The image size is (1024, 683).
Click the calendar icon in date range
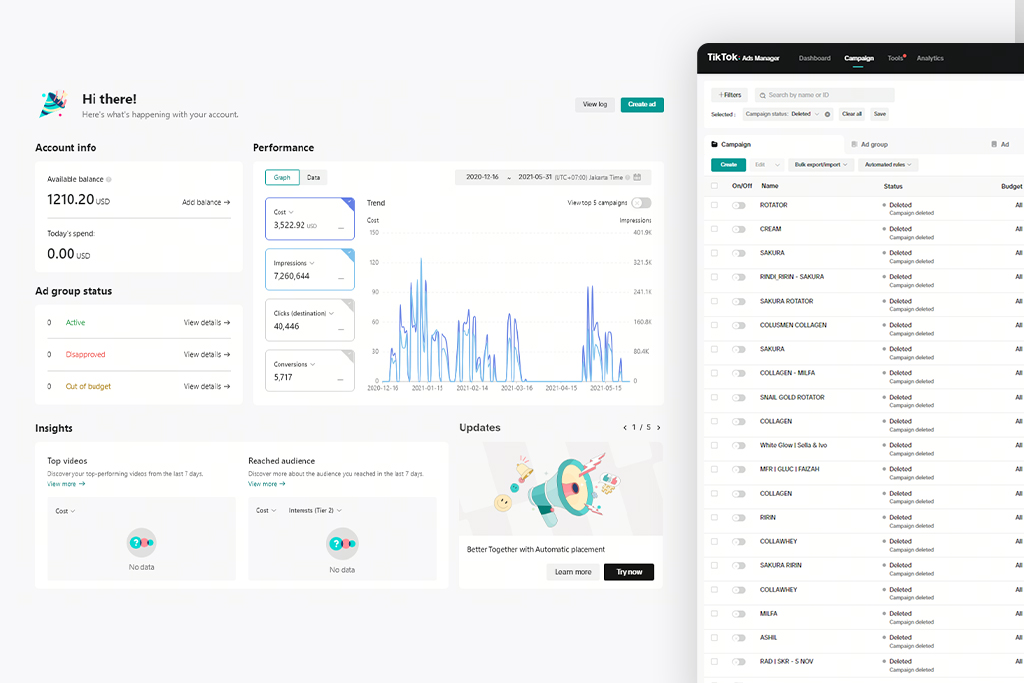tap(638, 177)
